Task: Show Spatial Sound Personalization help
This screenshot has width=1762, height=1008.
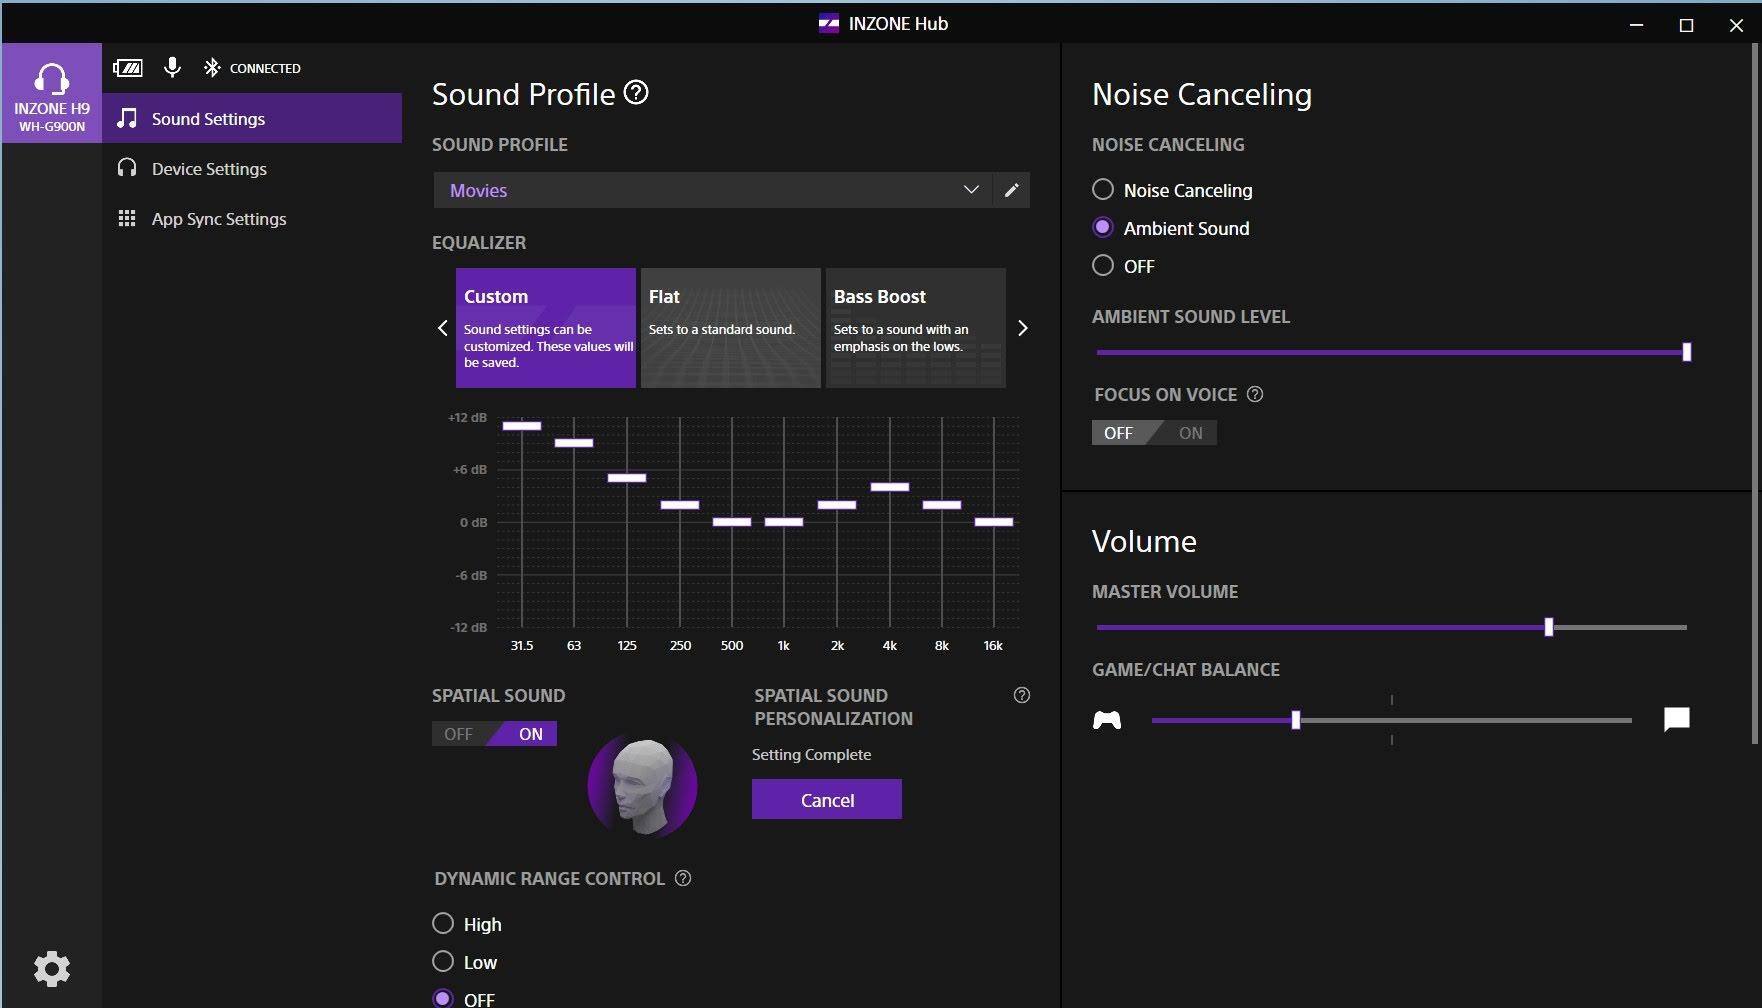Action: pos(1021,695)
